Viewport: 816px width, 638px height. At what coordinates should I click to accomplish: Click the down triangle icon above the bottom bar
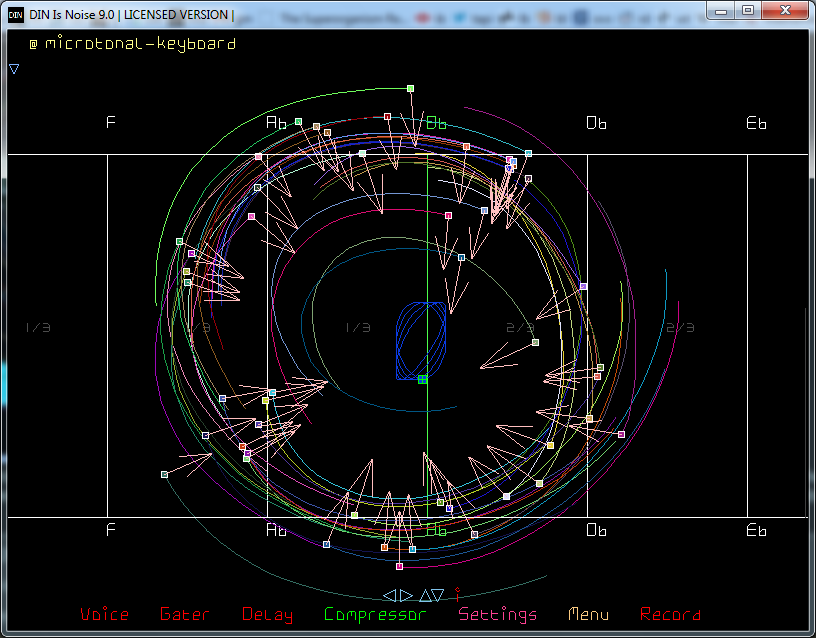click(438, 595)
